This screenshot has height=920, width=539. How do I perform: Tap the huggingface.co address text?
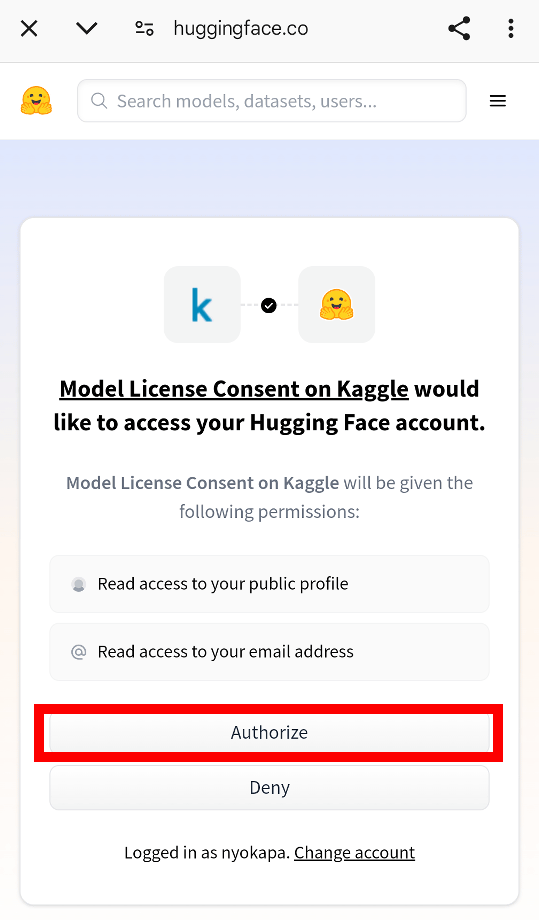pos(240,28)
